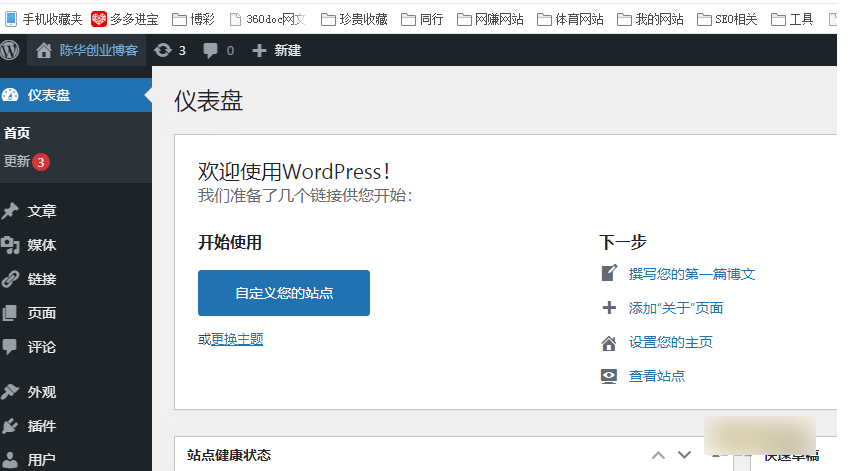Click the 链接 chain link icon

[10, 279]
